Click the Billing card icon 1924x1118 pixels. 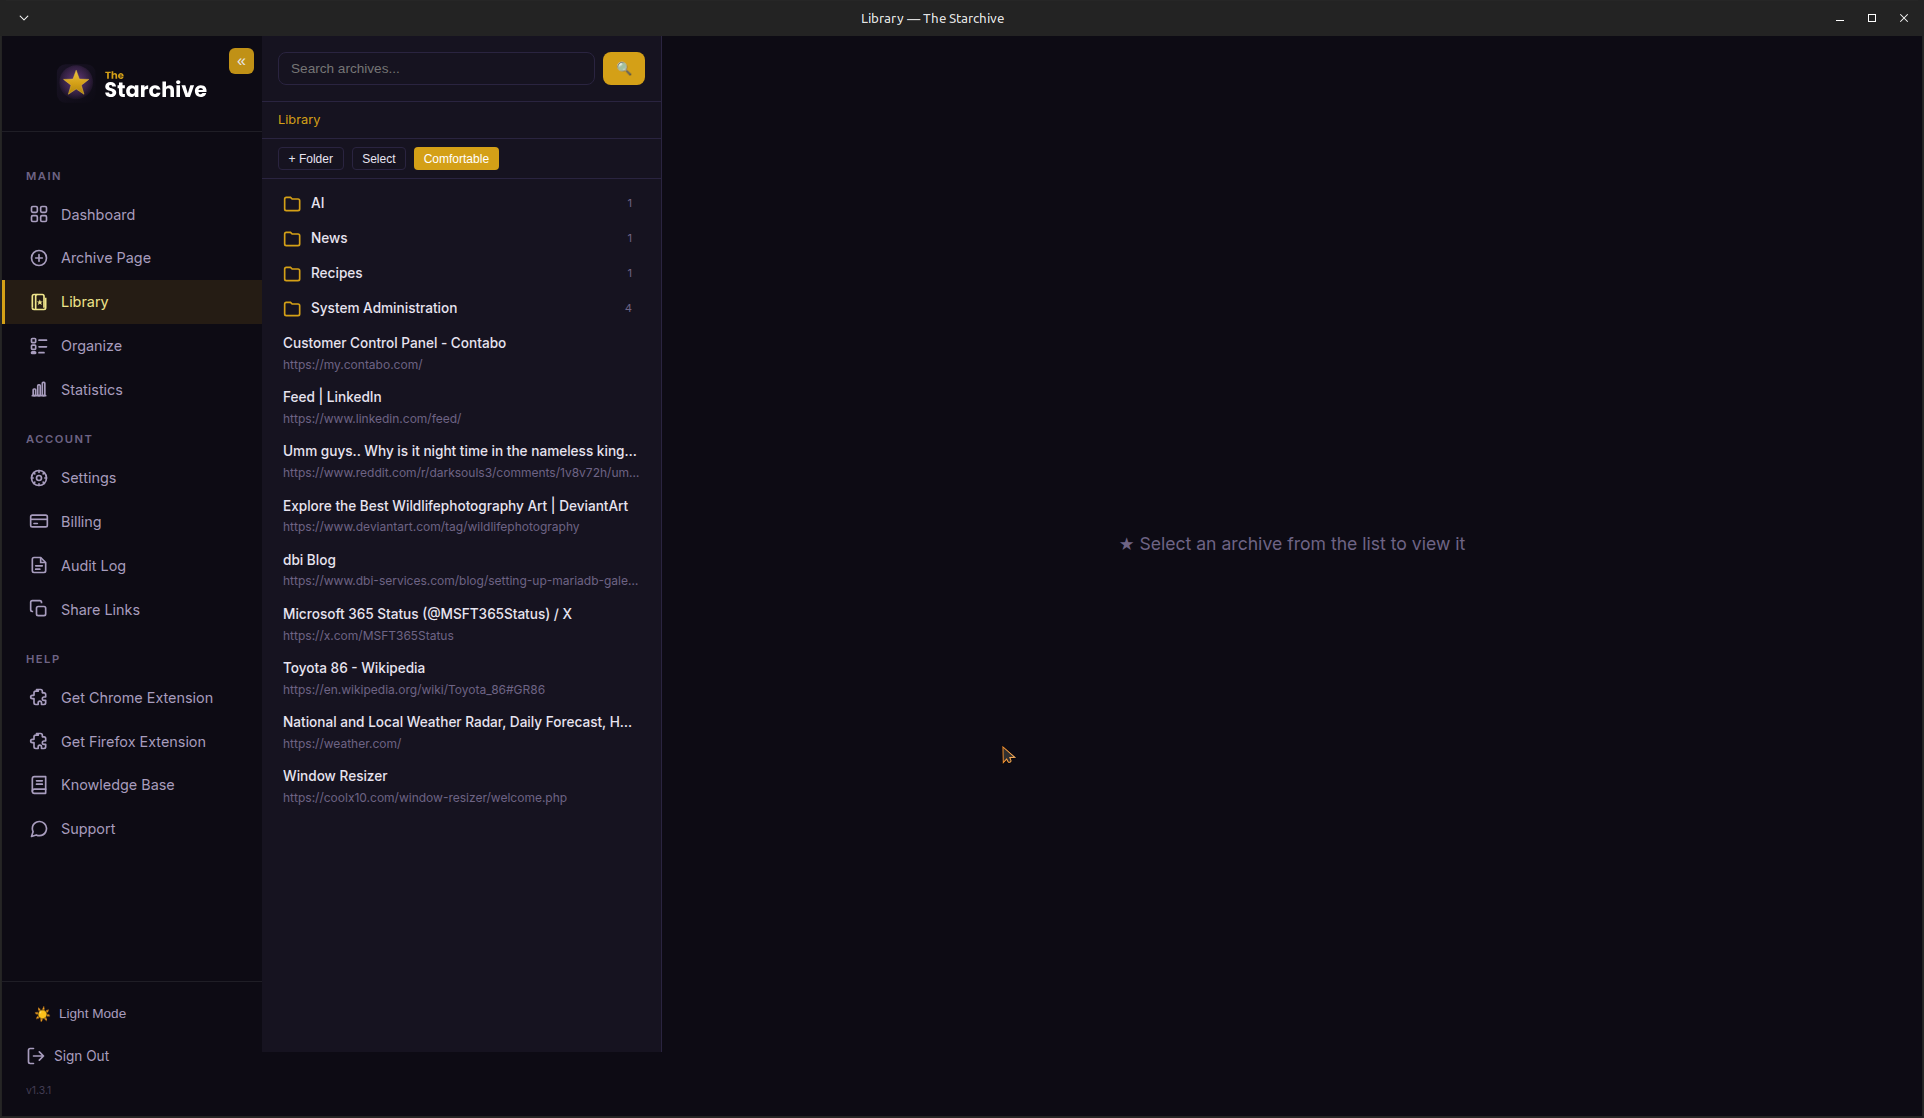pos(39,522)
